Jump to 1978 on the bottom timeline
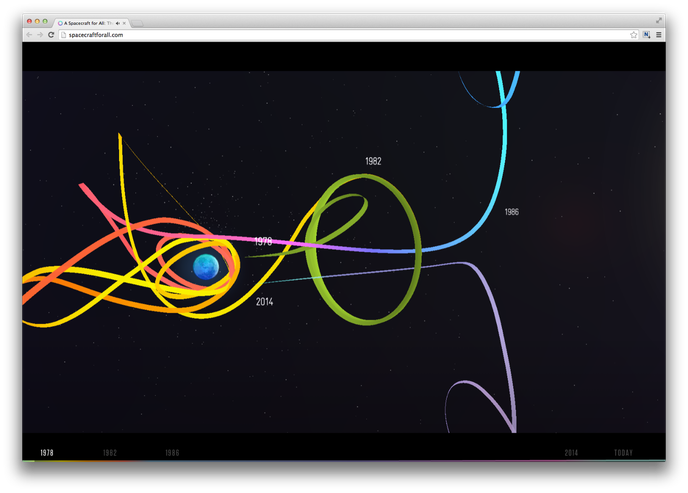Screen dimensions: 688x493 click(x=47, y=453)
